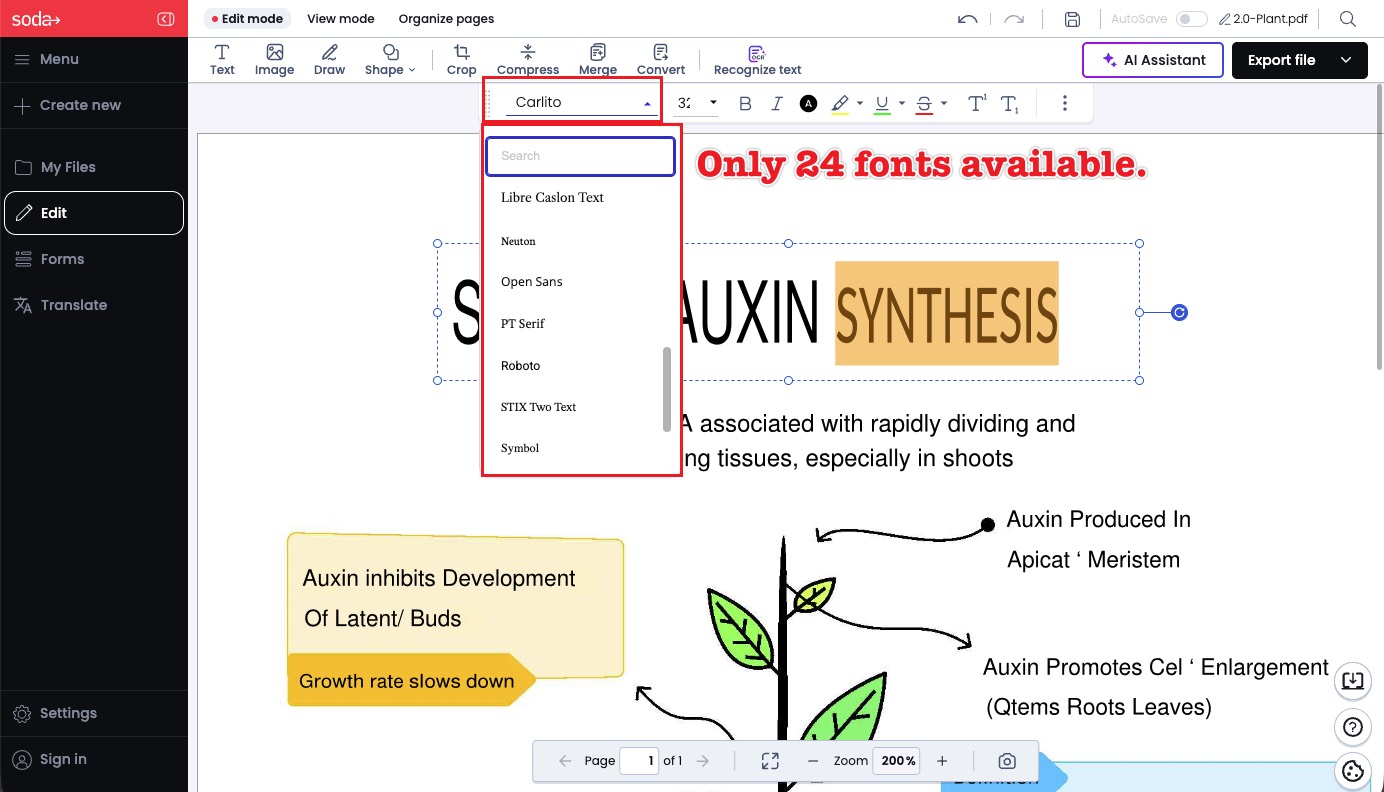Select the Draw tool
The height and width of the screenshot is (792, 1384).
(x=329, y=60)
